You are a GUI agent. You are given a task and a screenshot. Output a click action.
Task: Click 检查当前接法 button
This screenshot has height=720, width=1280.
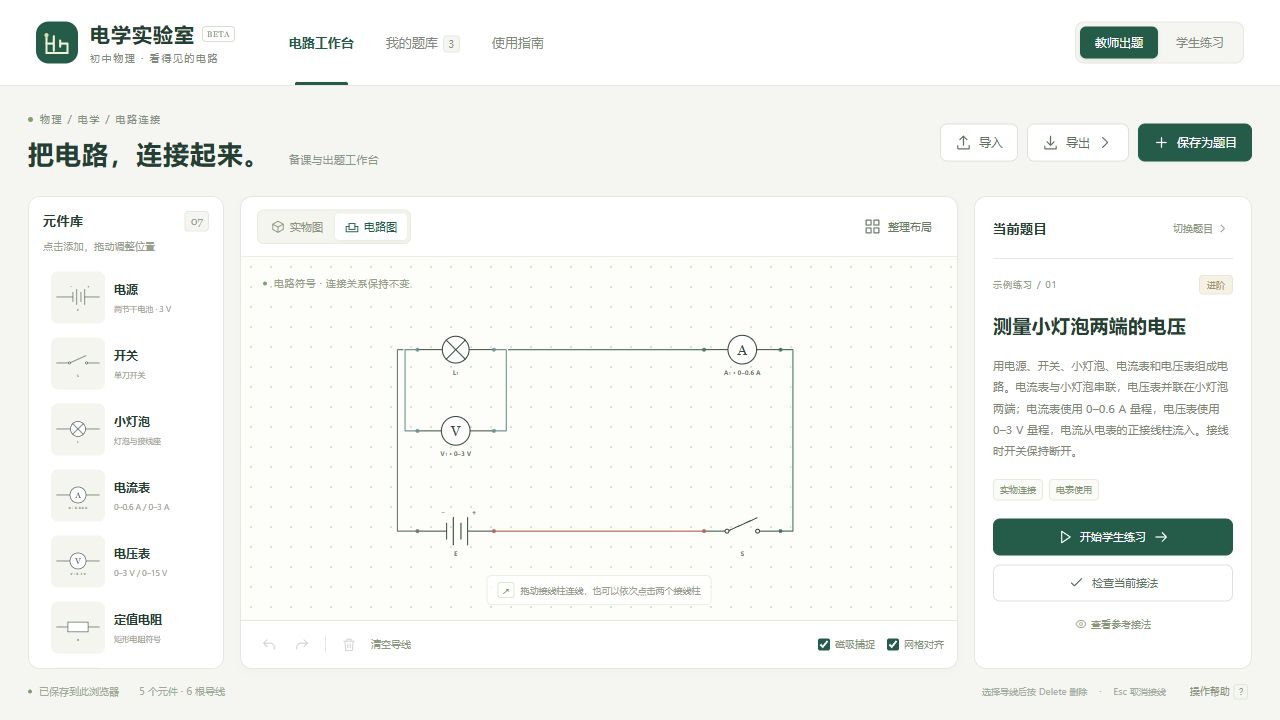[x=1113, y=583]
